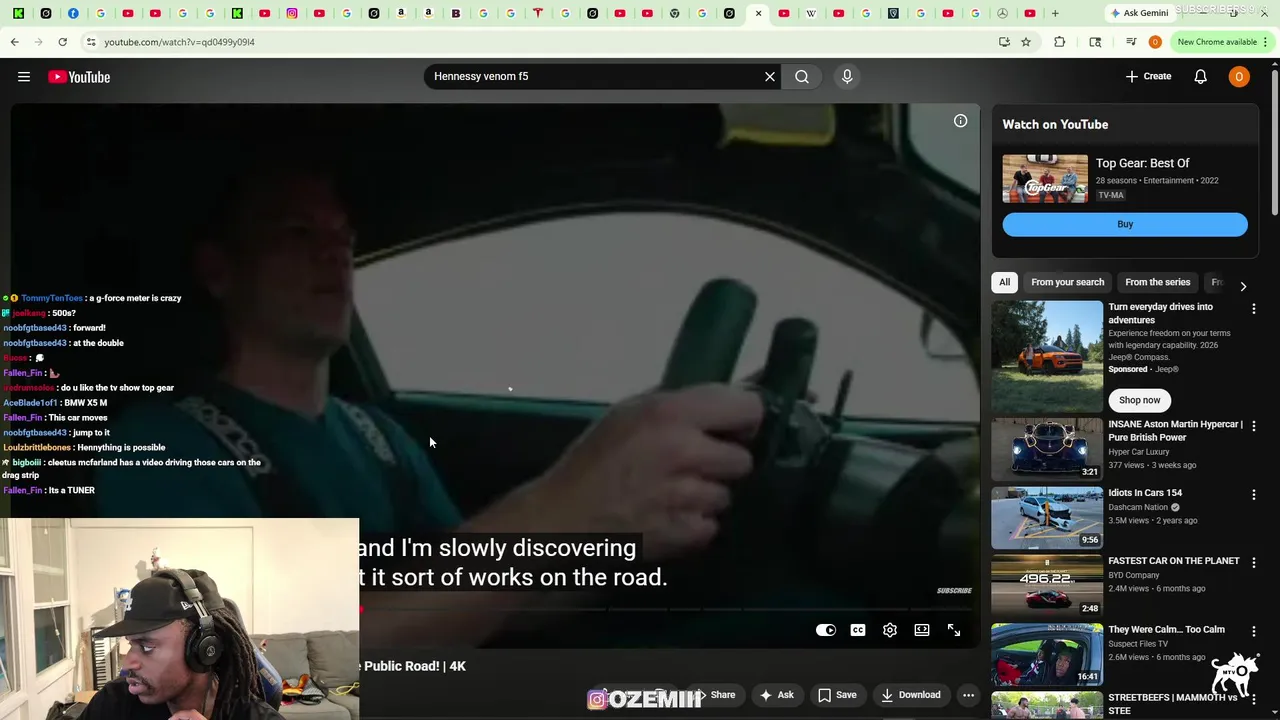Click the address bar URL
This screenshot has height=720, width=1280.
pos(180,42)
